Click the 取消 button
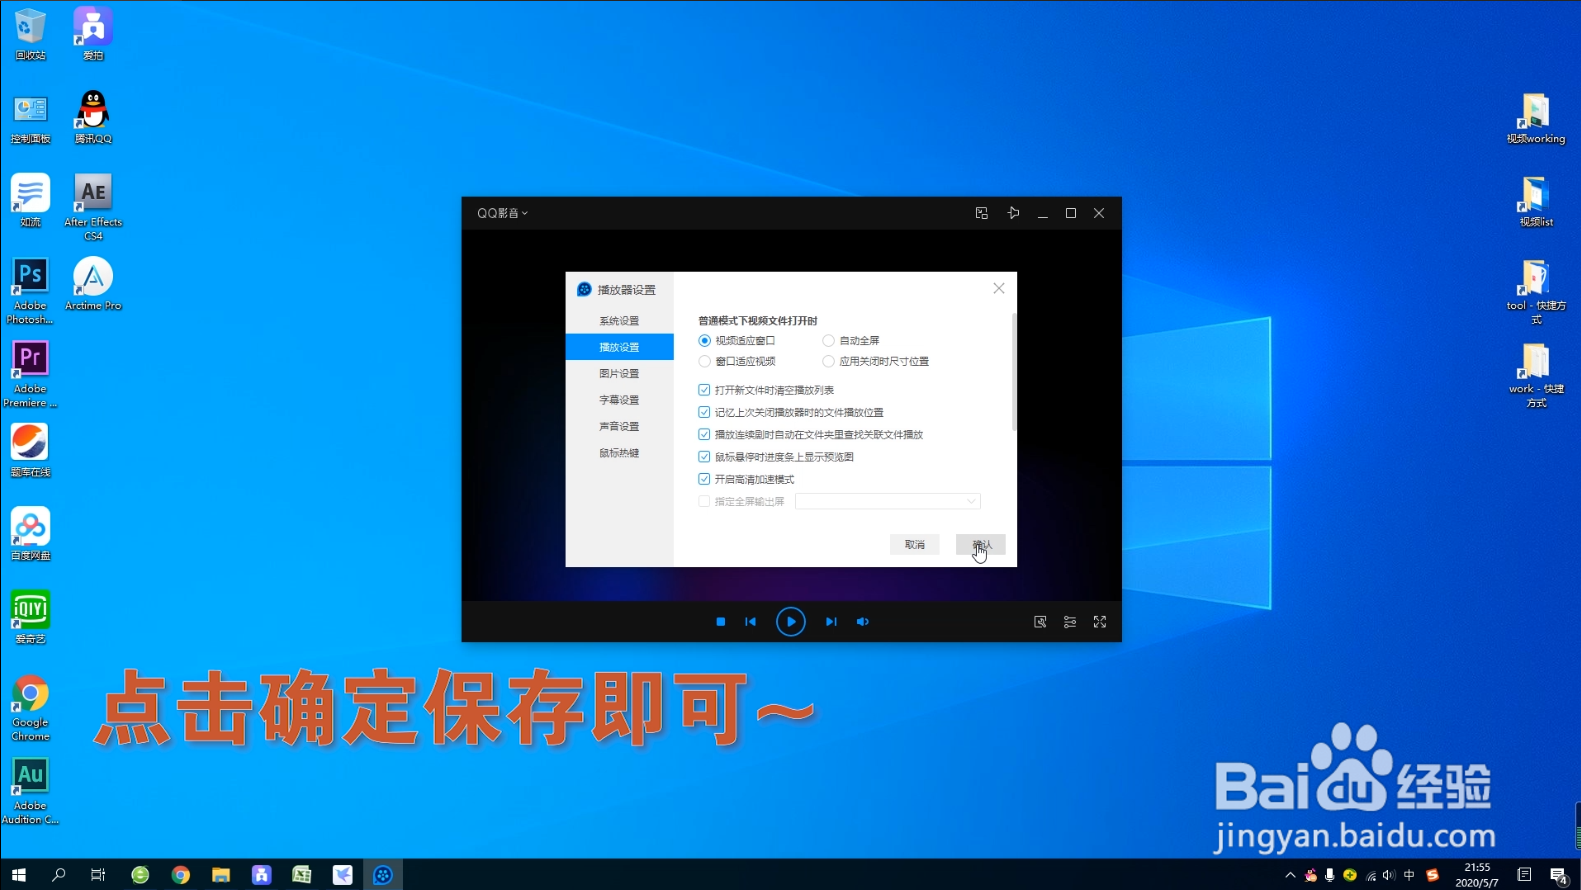This screenshot has width=1581, height=890. pyautogui.click(x=915, y=545)
